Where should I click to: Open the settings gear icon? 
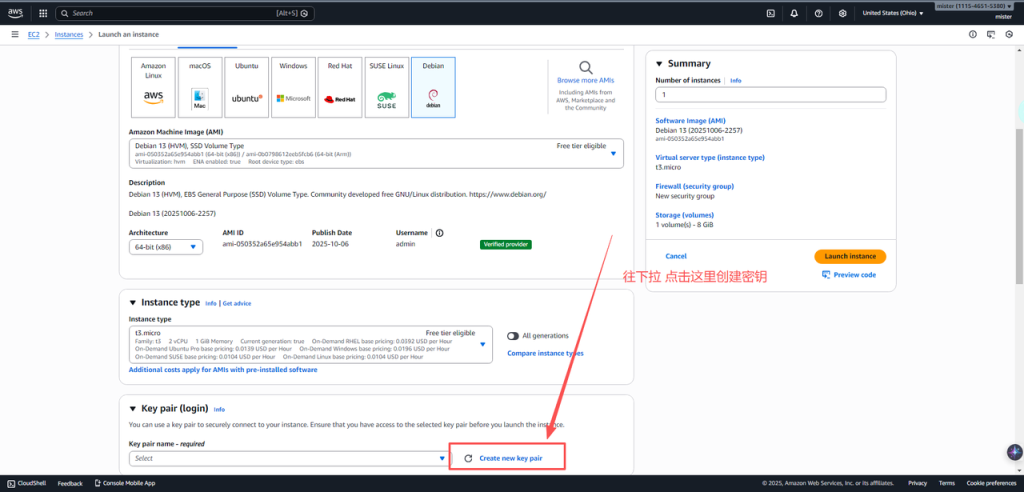[x=842, y=13]
